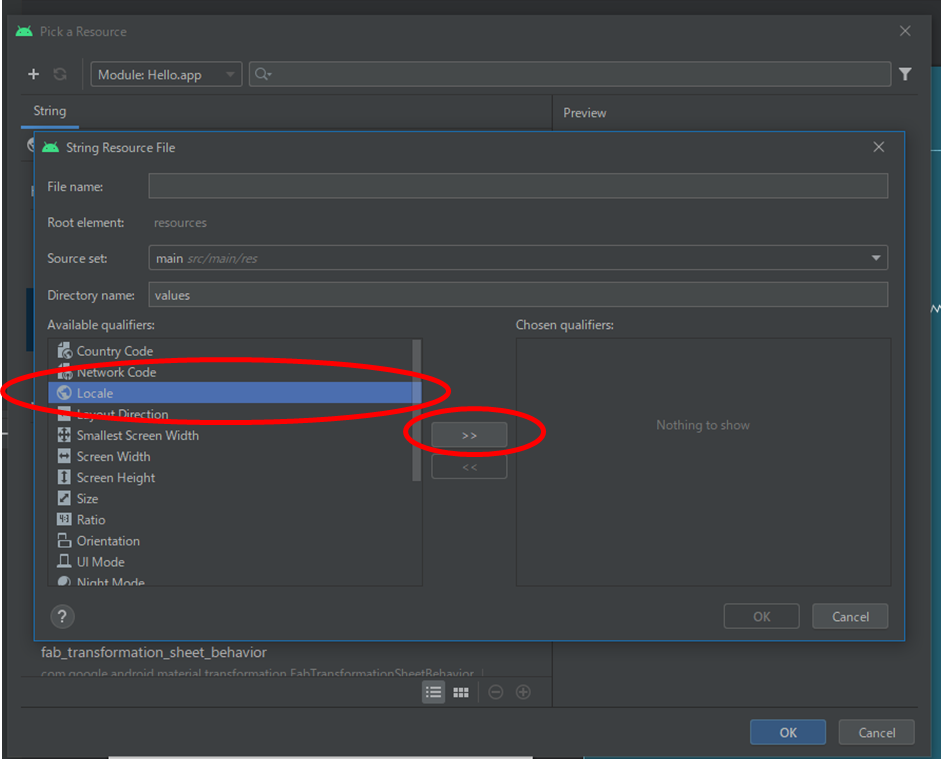This screenshot has width=941, height=759.
Task: Click the resource search field
Action: pyautogui.click(x=570, y=74)
